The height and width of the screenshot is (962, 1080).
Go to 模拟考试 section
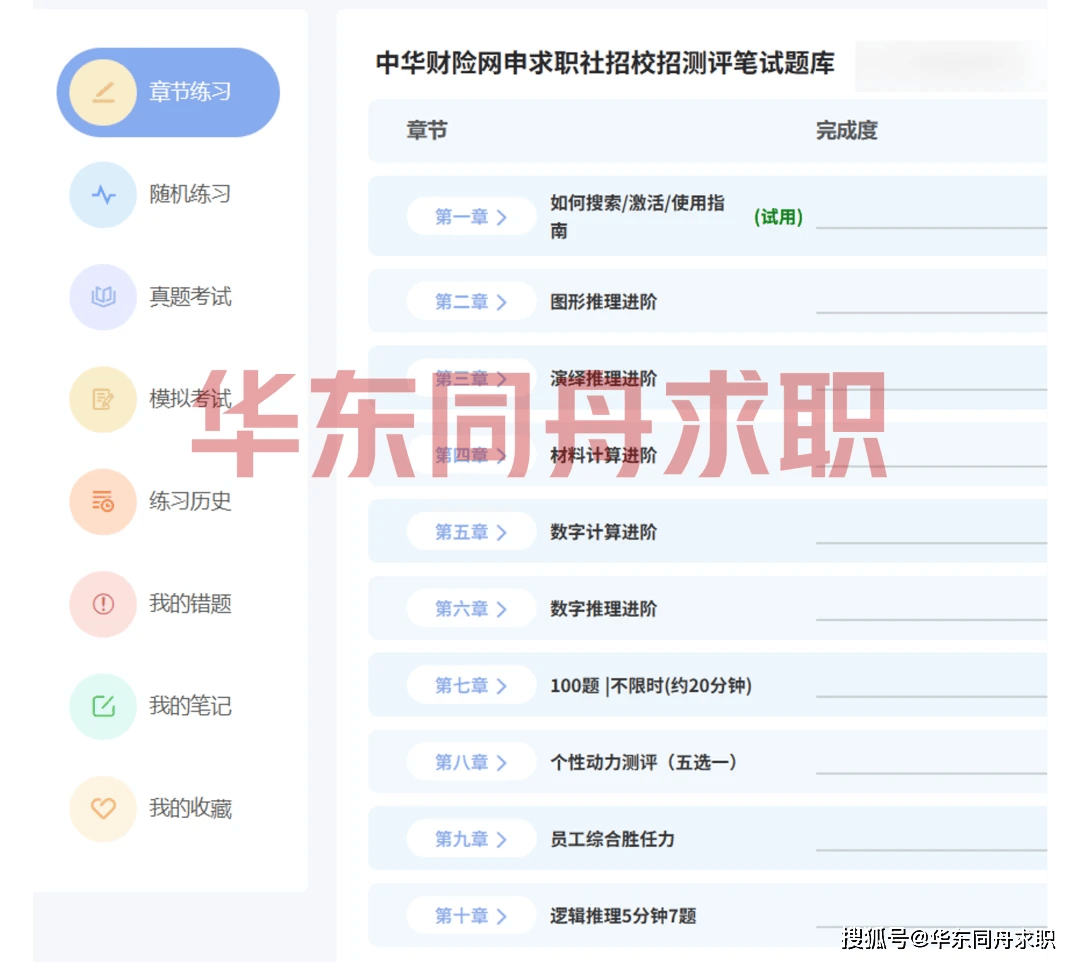click(x=190, y=399)
